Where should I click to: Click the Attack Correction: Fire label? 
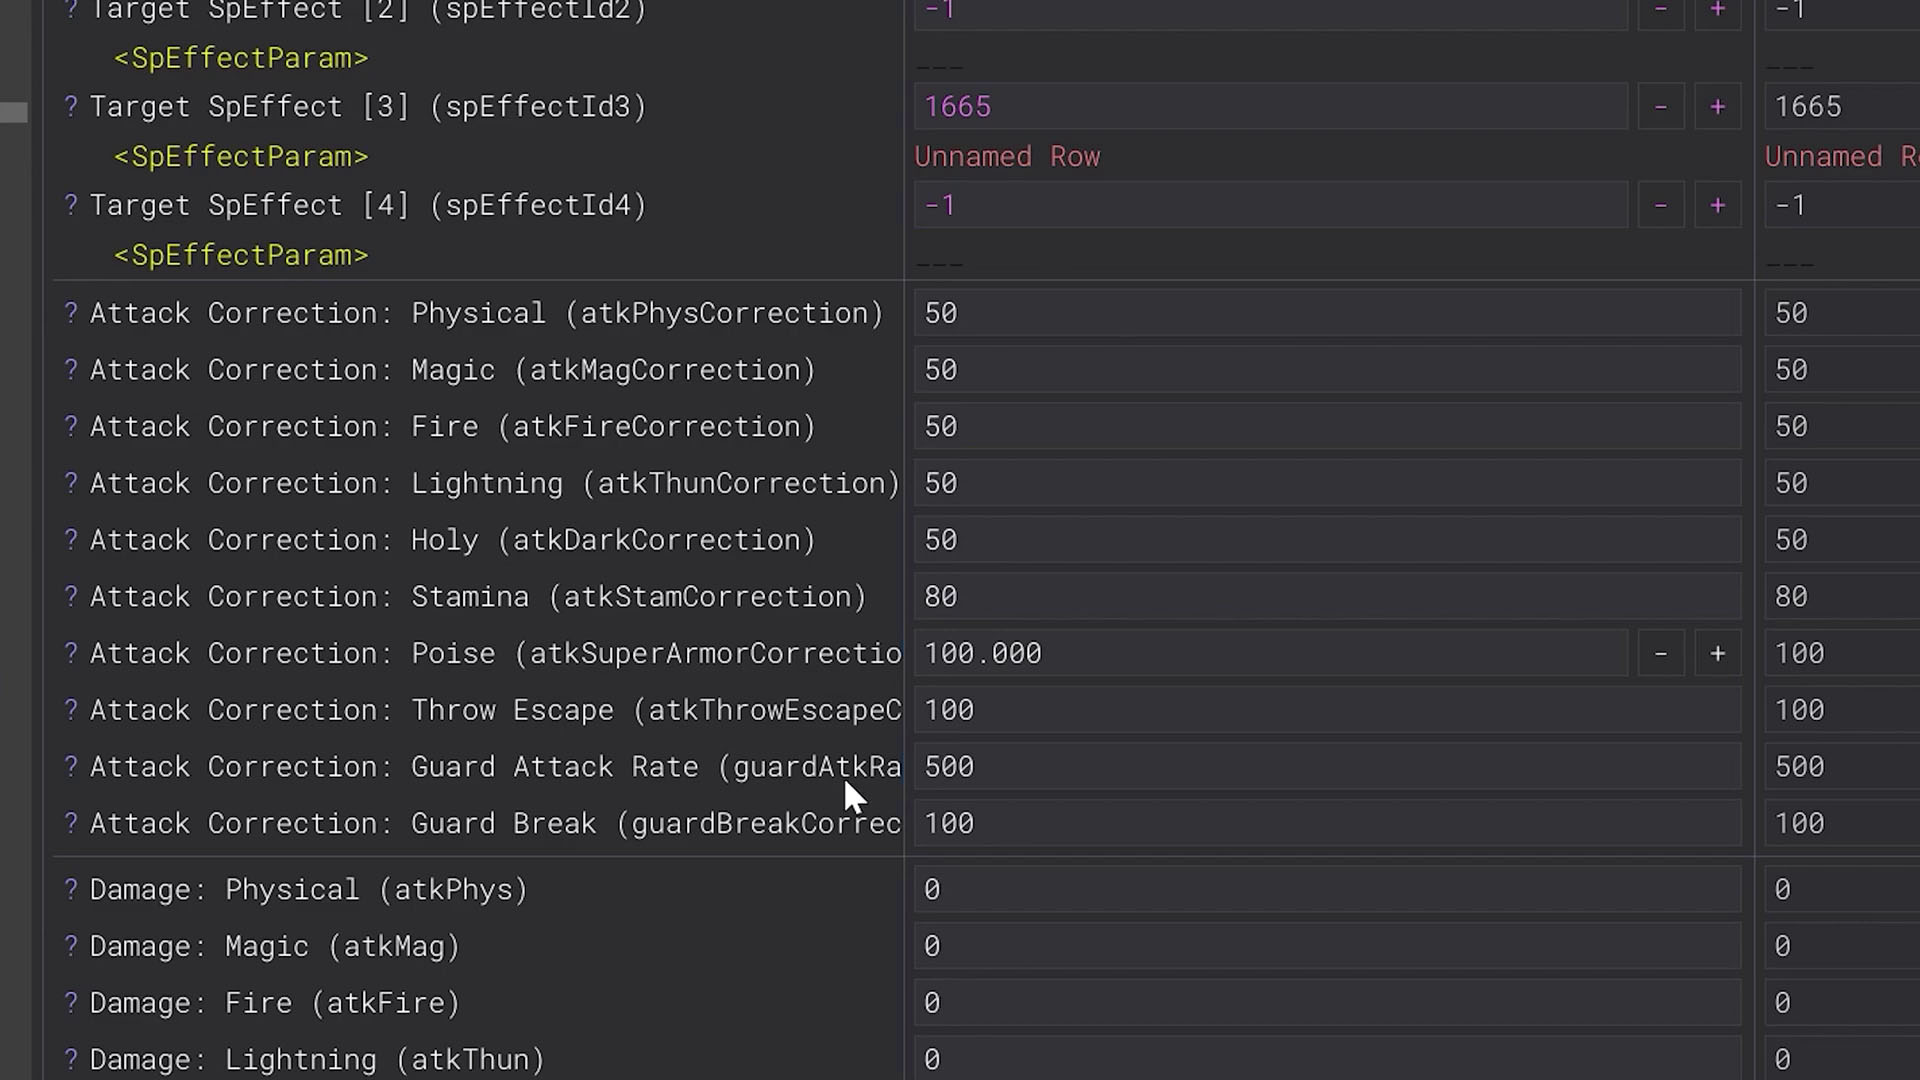click(452, 427)
